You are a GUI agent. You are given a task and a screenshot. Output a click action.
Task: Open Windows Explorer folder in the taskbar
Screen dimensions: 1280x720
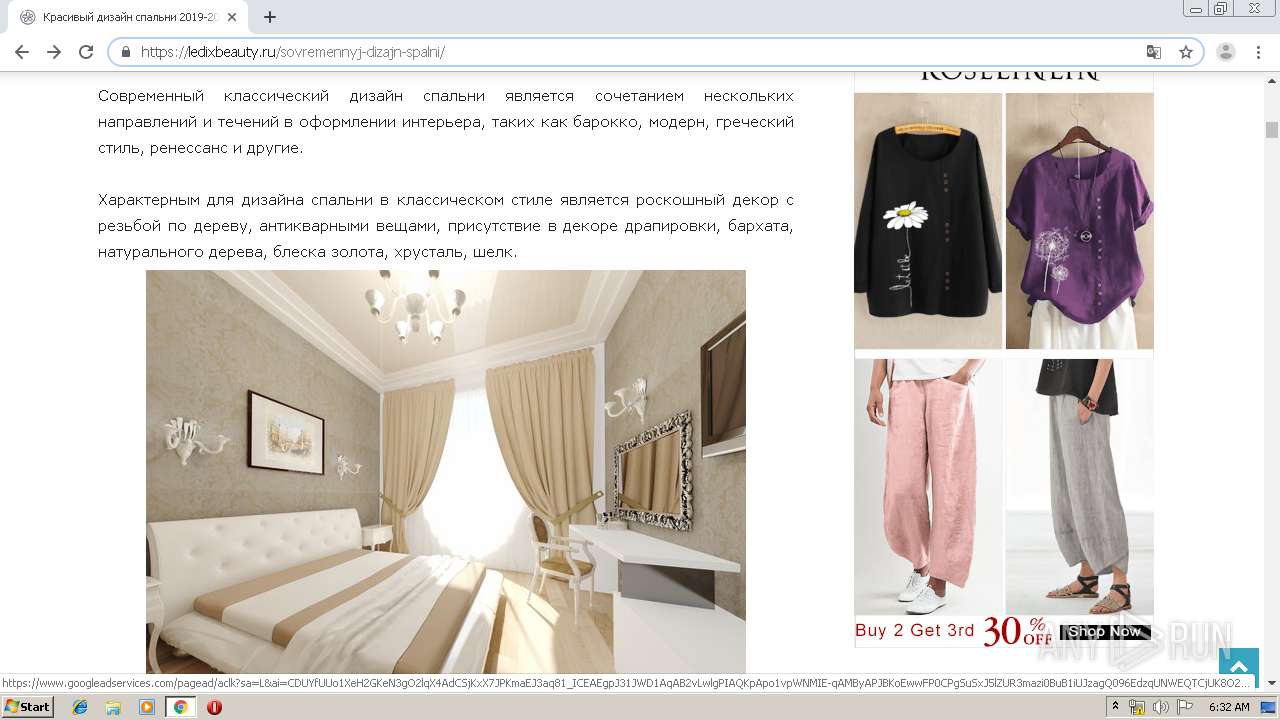click(113, 707)
